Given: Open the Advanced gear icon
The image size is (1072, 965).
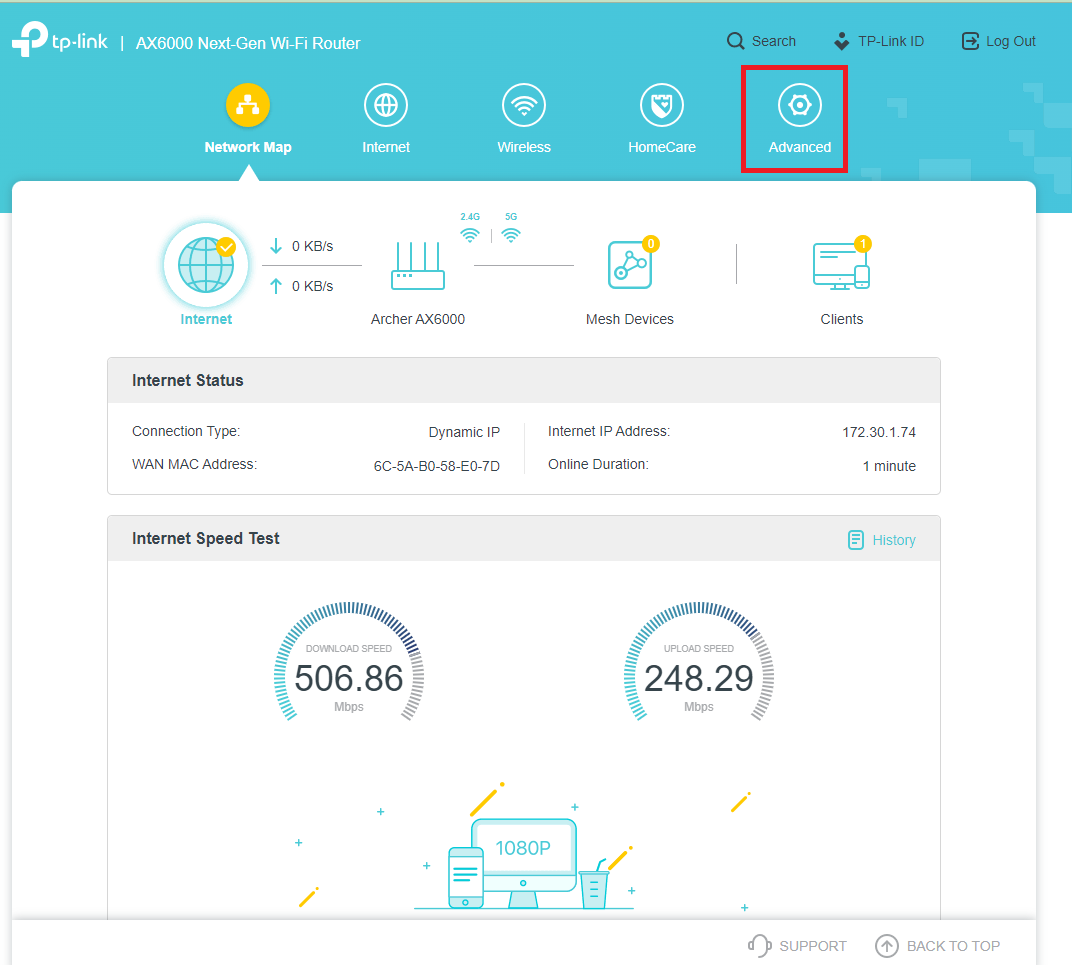Looking at the screenshot, I should coord(799,105).
